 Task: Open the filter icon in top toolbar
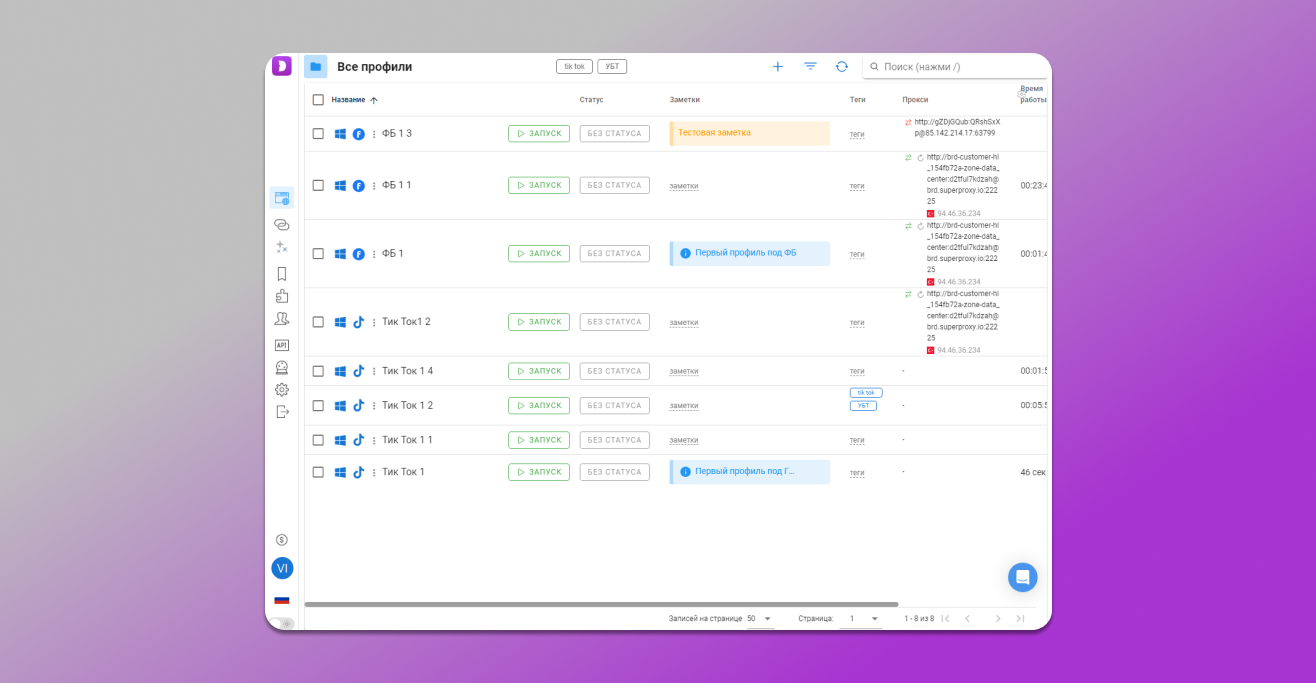point(810,67)
